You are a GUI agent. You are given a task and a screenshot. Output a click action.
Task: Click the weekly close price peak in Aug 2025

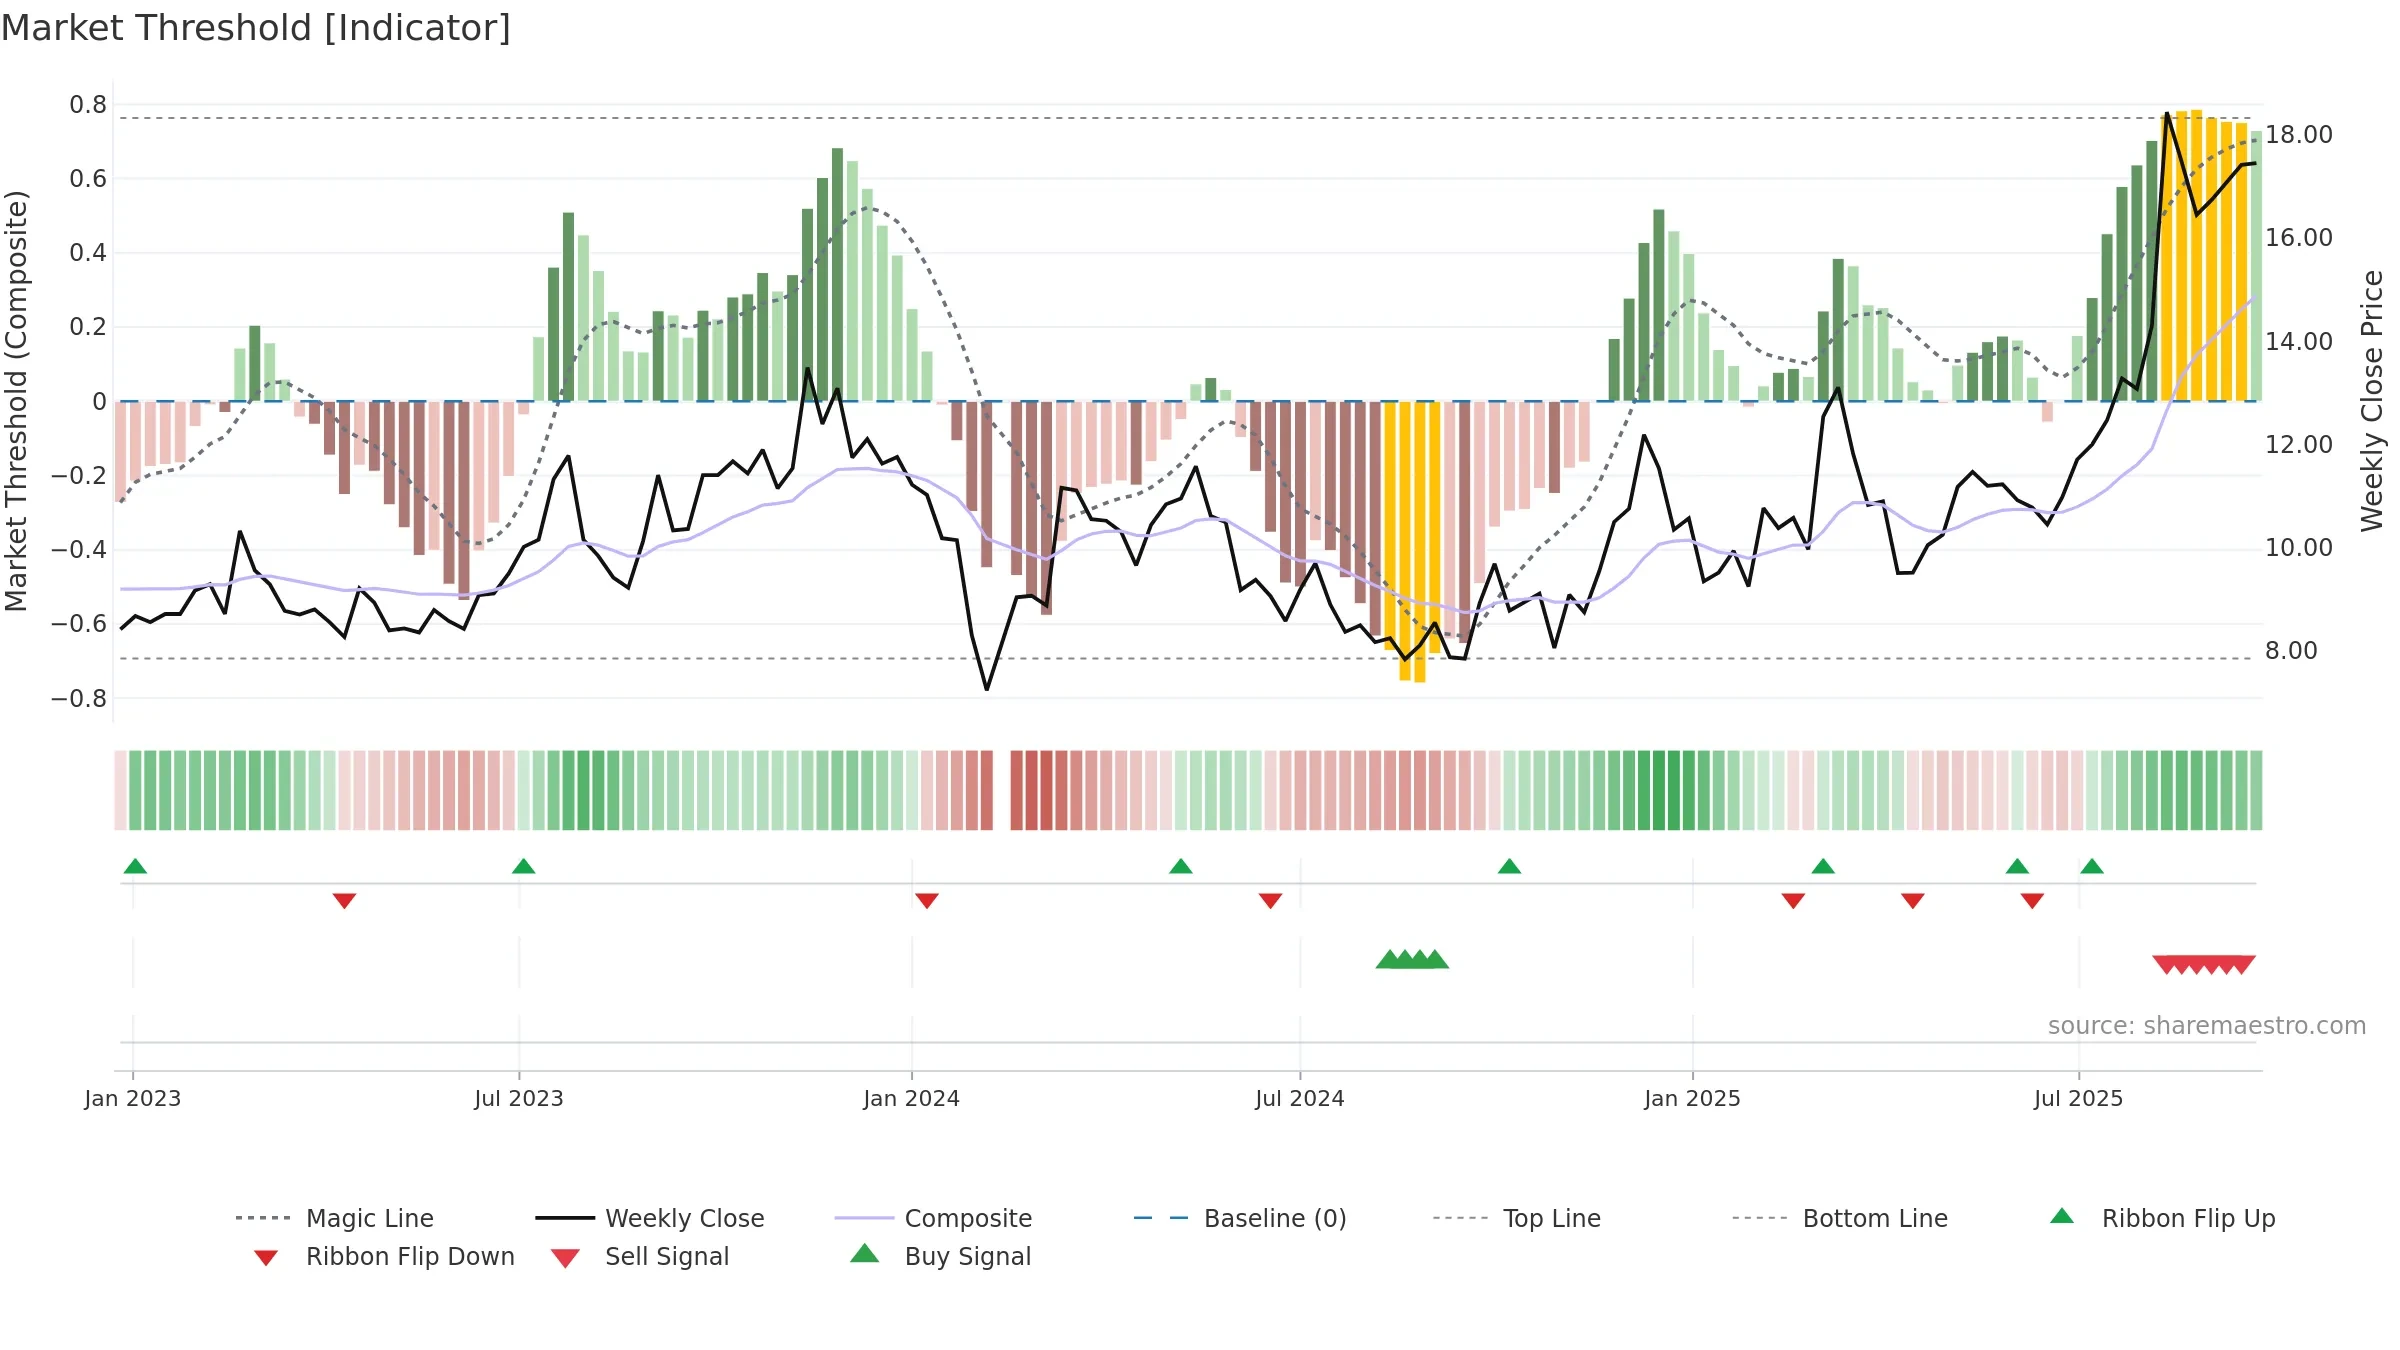[2167, 114]
